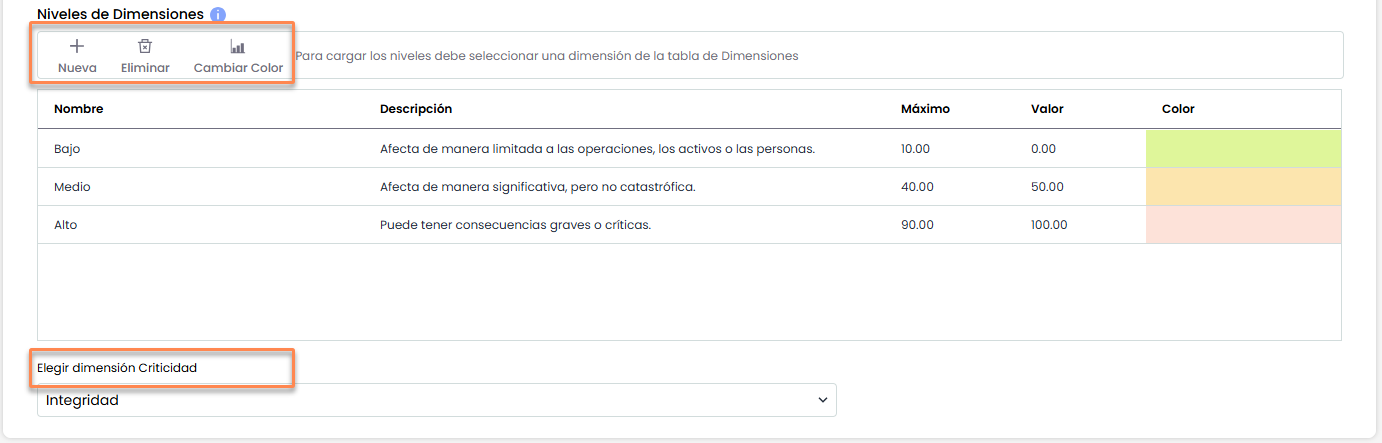Select the Alto level name cell

point(65,225)
